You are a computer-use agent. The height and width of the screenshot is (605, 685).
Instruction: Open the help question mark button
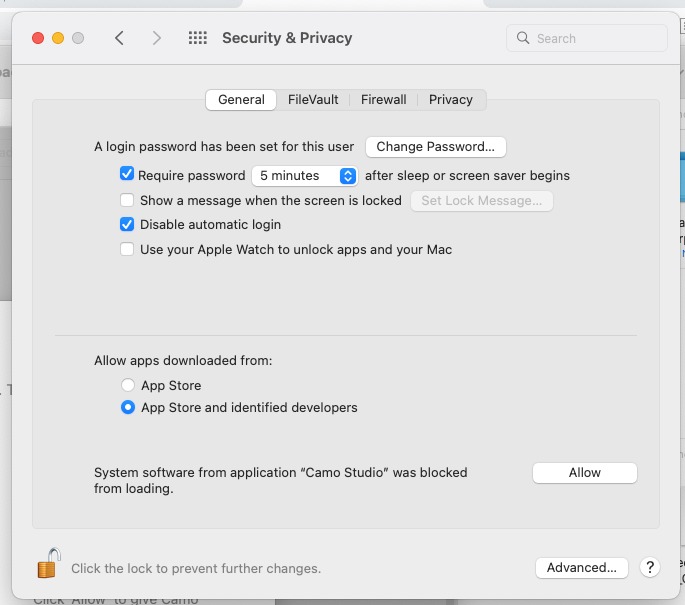(650, 567)
